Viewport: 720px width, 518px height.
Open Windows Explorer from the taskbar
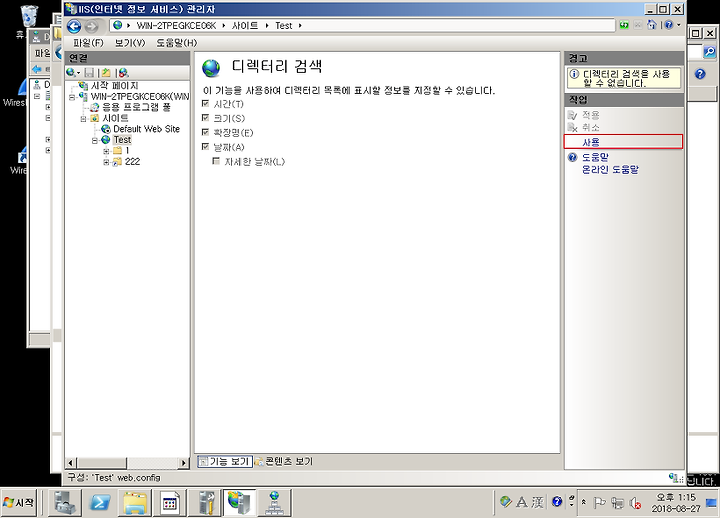pyautogui.click(x=135, y=502)
